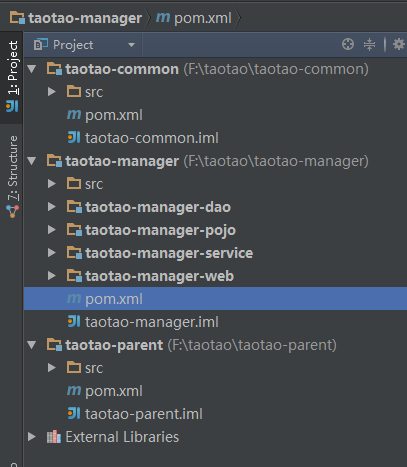
Task: Click the External Libraries icon
Action: click(54, 437)
